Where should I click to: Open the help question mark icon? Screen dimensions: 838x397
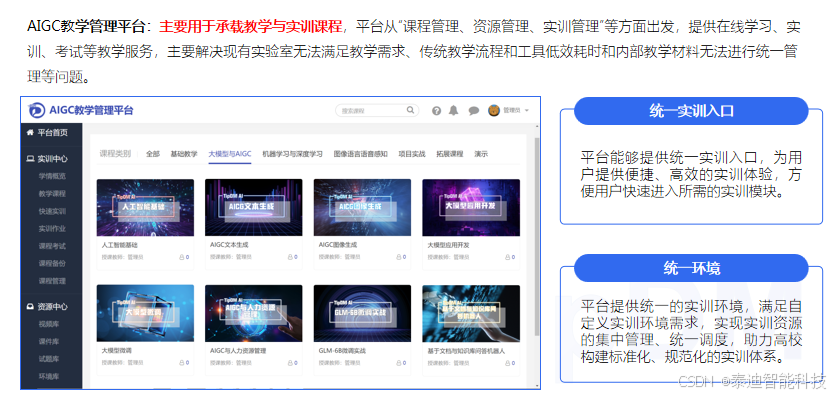(x=437, y=111)
